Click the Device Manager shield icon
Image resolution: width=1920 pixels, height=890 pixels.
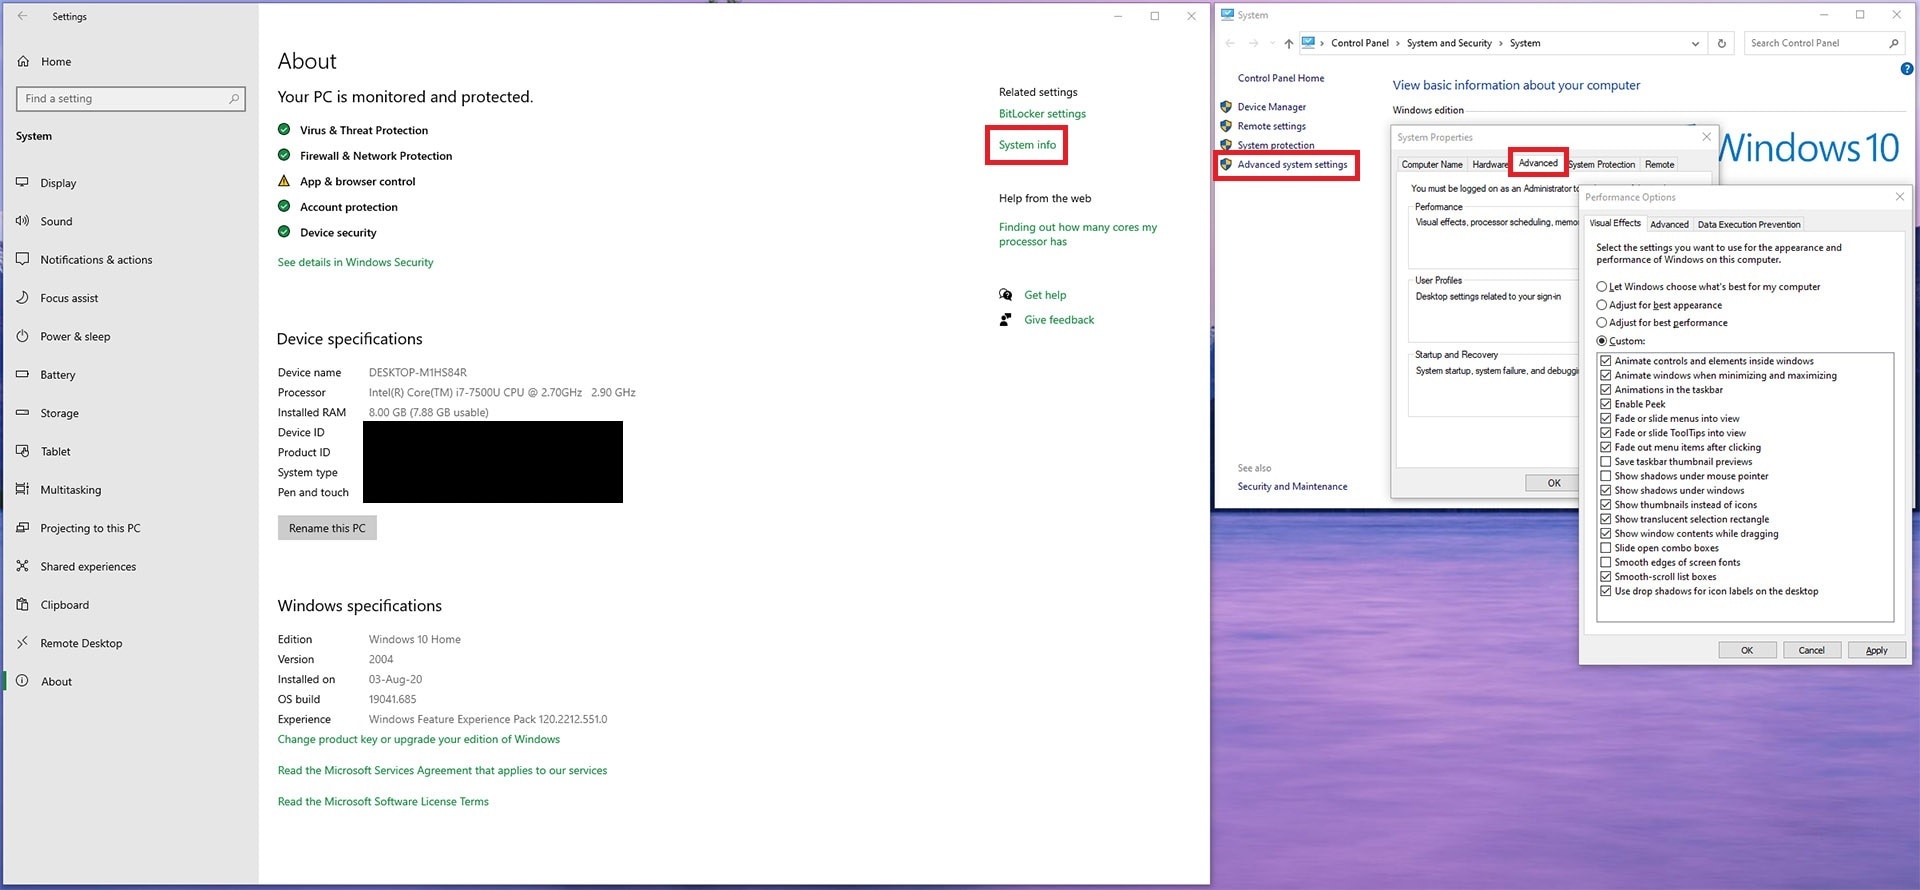[x=1226, y=107]
